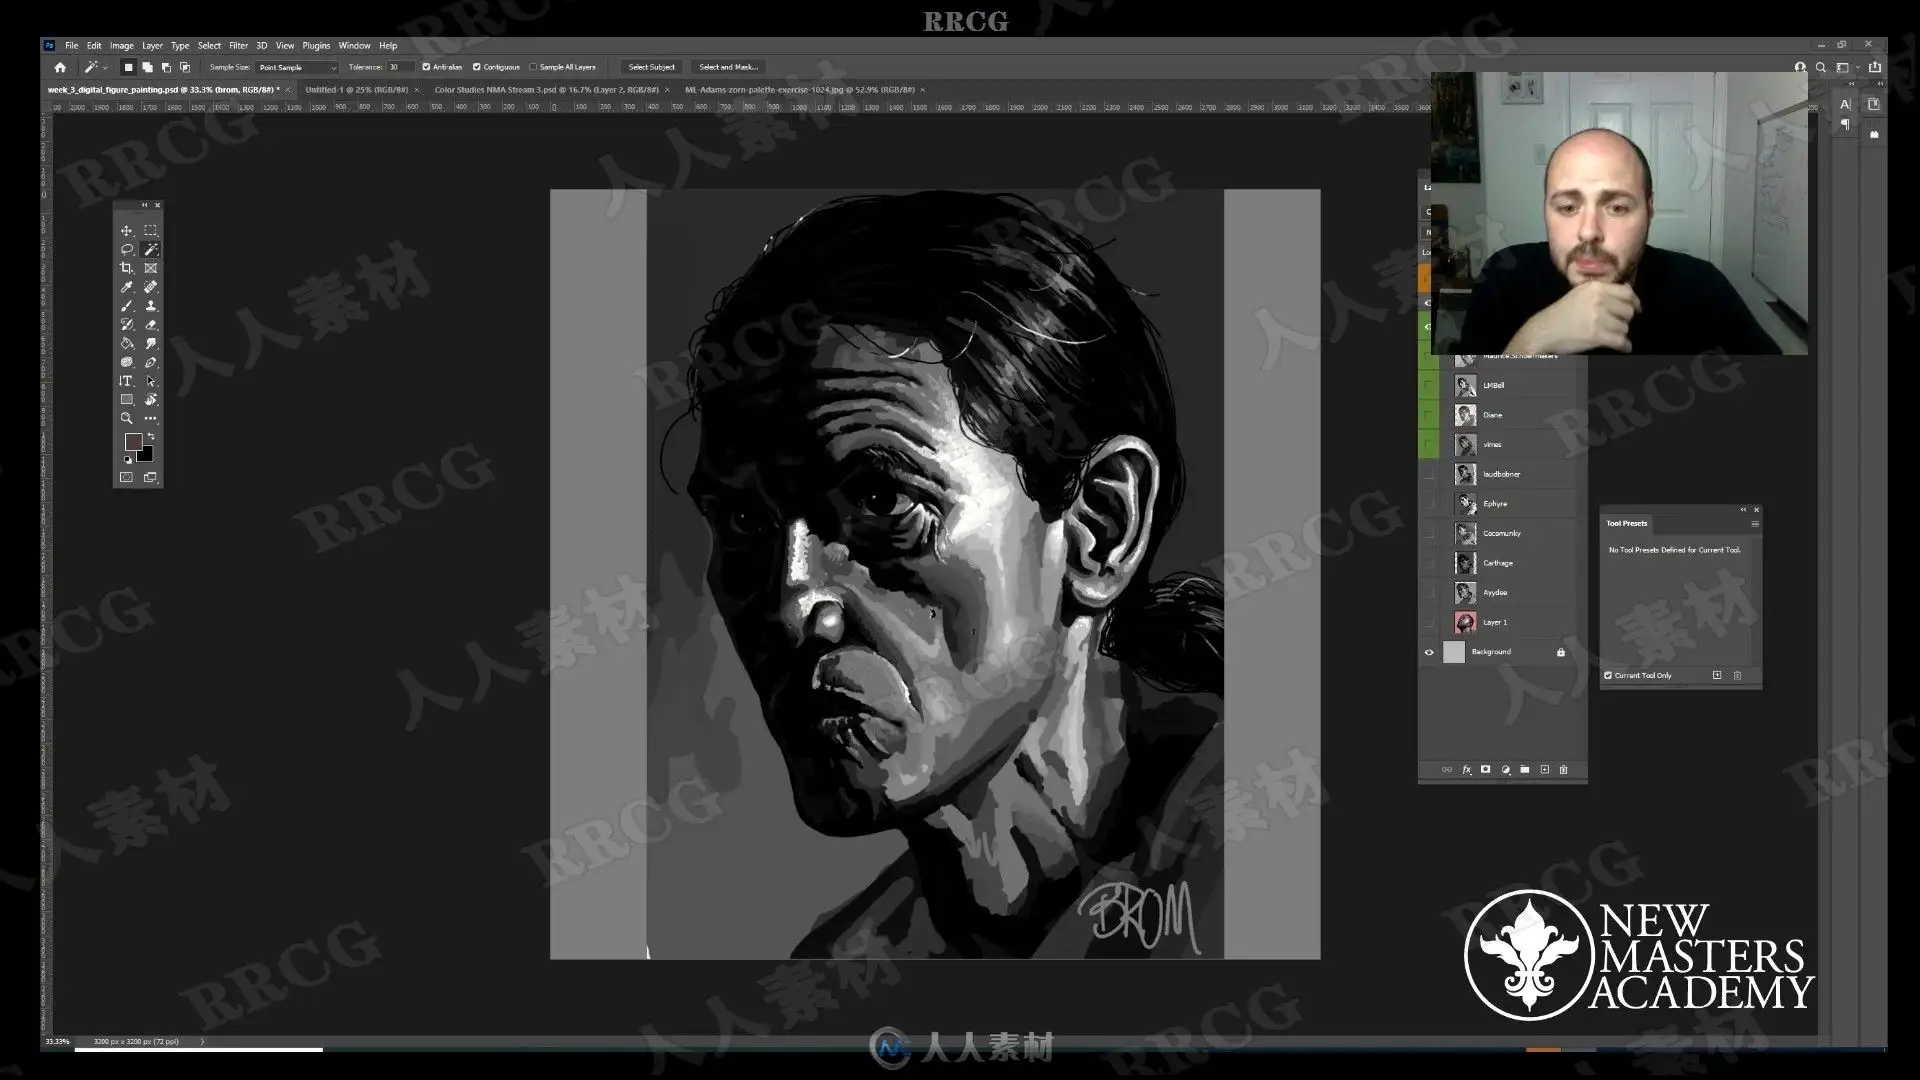Enable Sample All Layers checkbox

[533, 67]
